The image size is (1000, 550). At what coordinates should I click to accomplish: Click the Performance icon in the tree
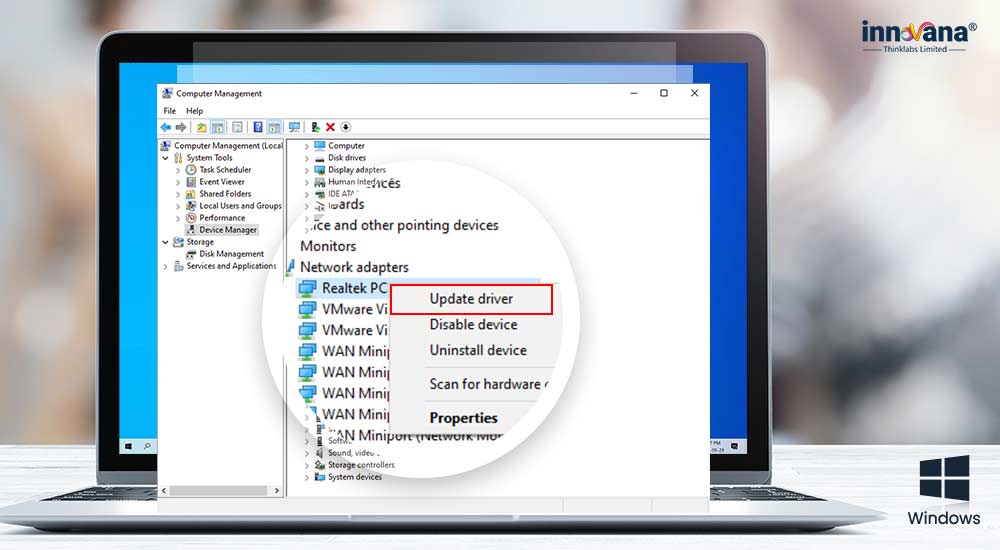point(191,218)
